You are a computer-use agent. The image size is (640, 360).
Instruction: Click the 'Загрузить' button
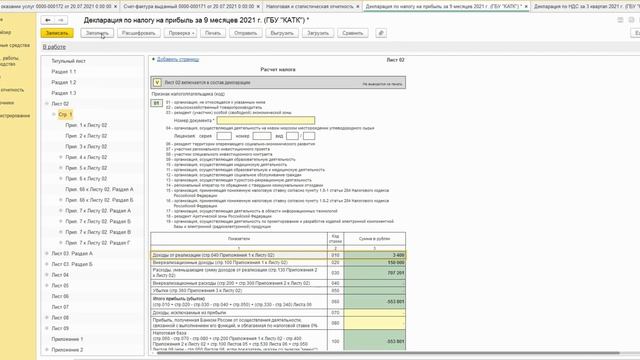click(x=318, y=33)
